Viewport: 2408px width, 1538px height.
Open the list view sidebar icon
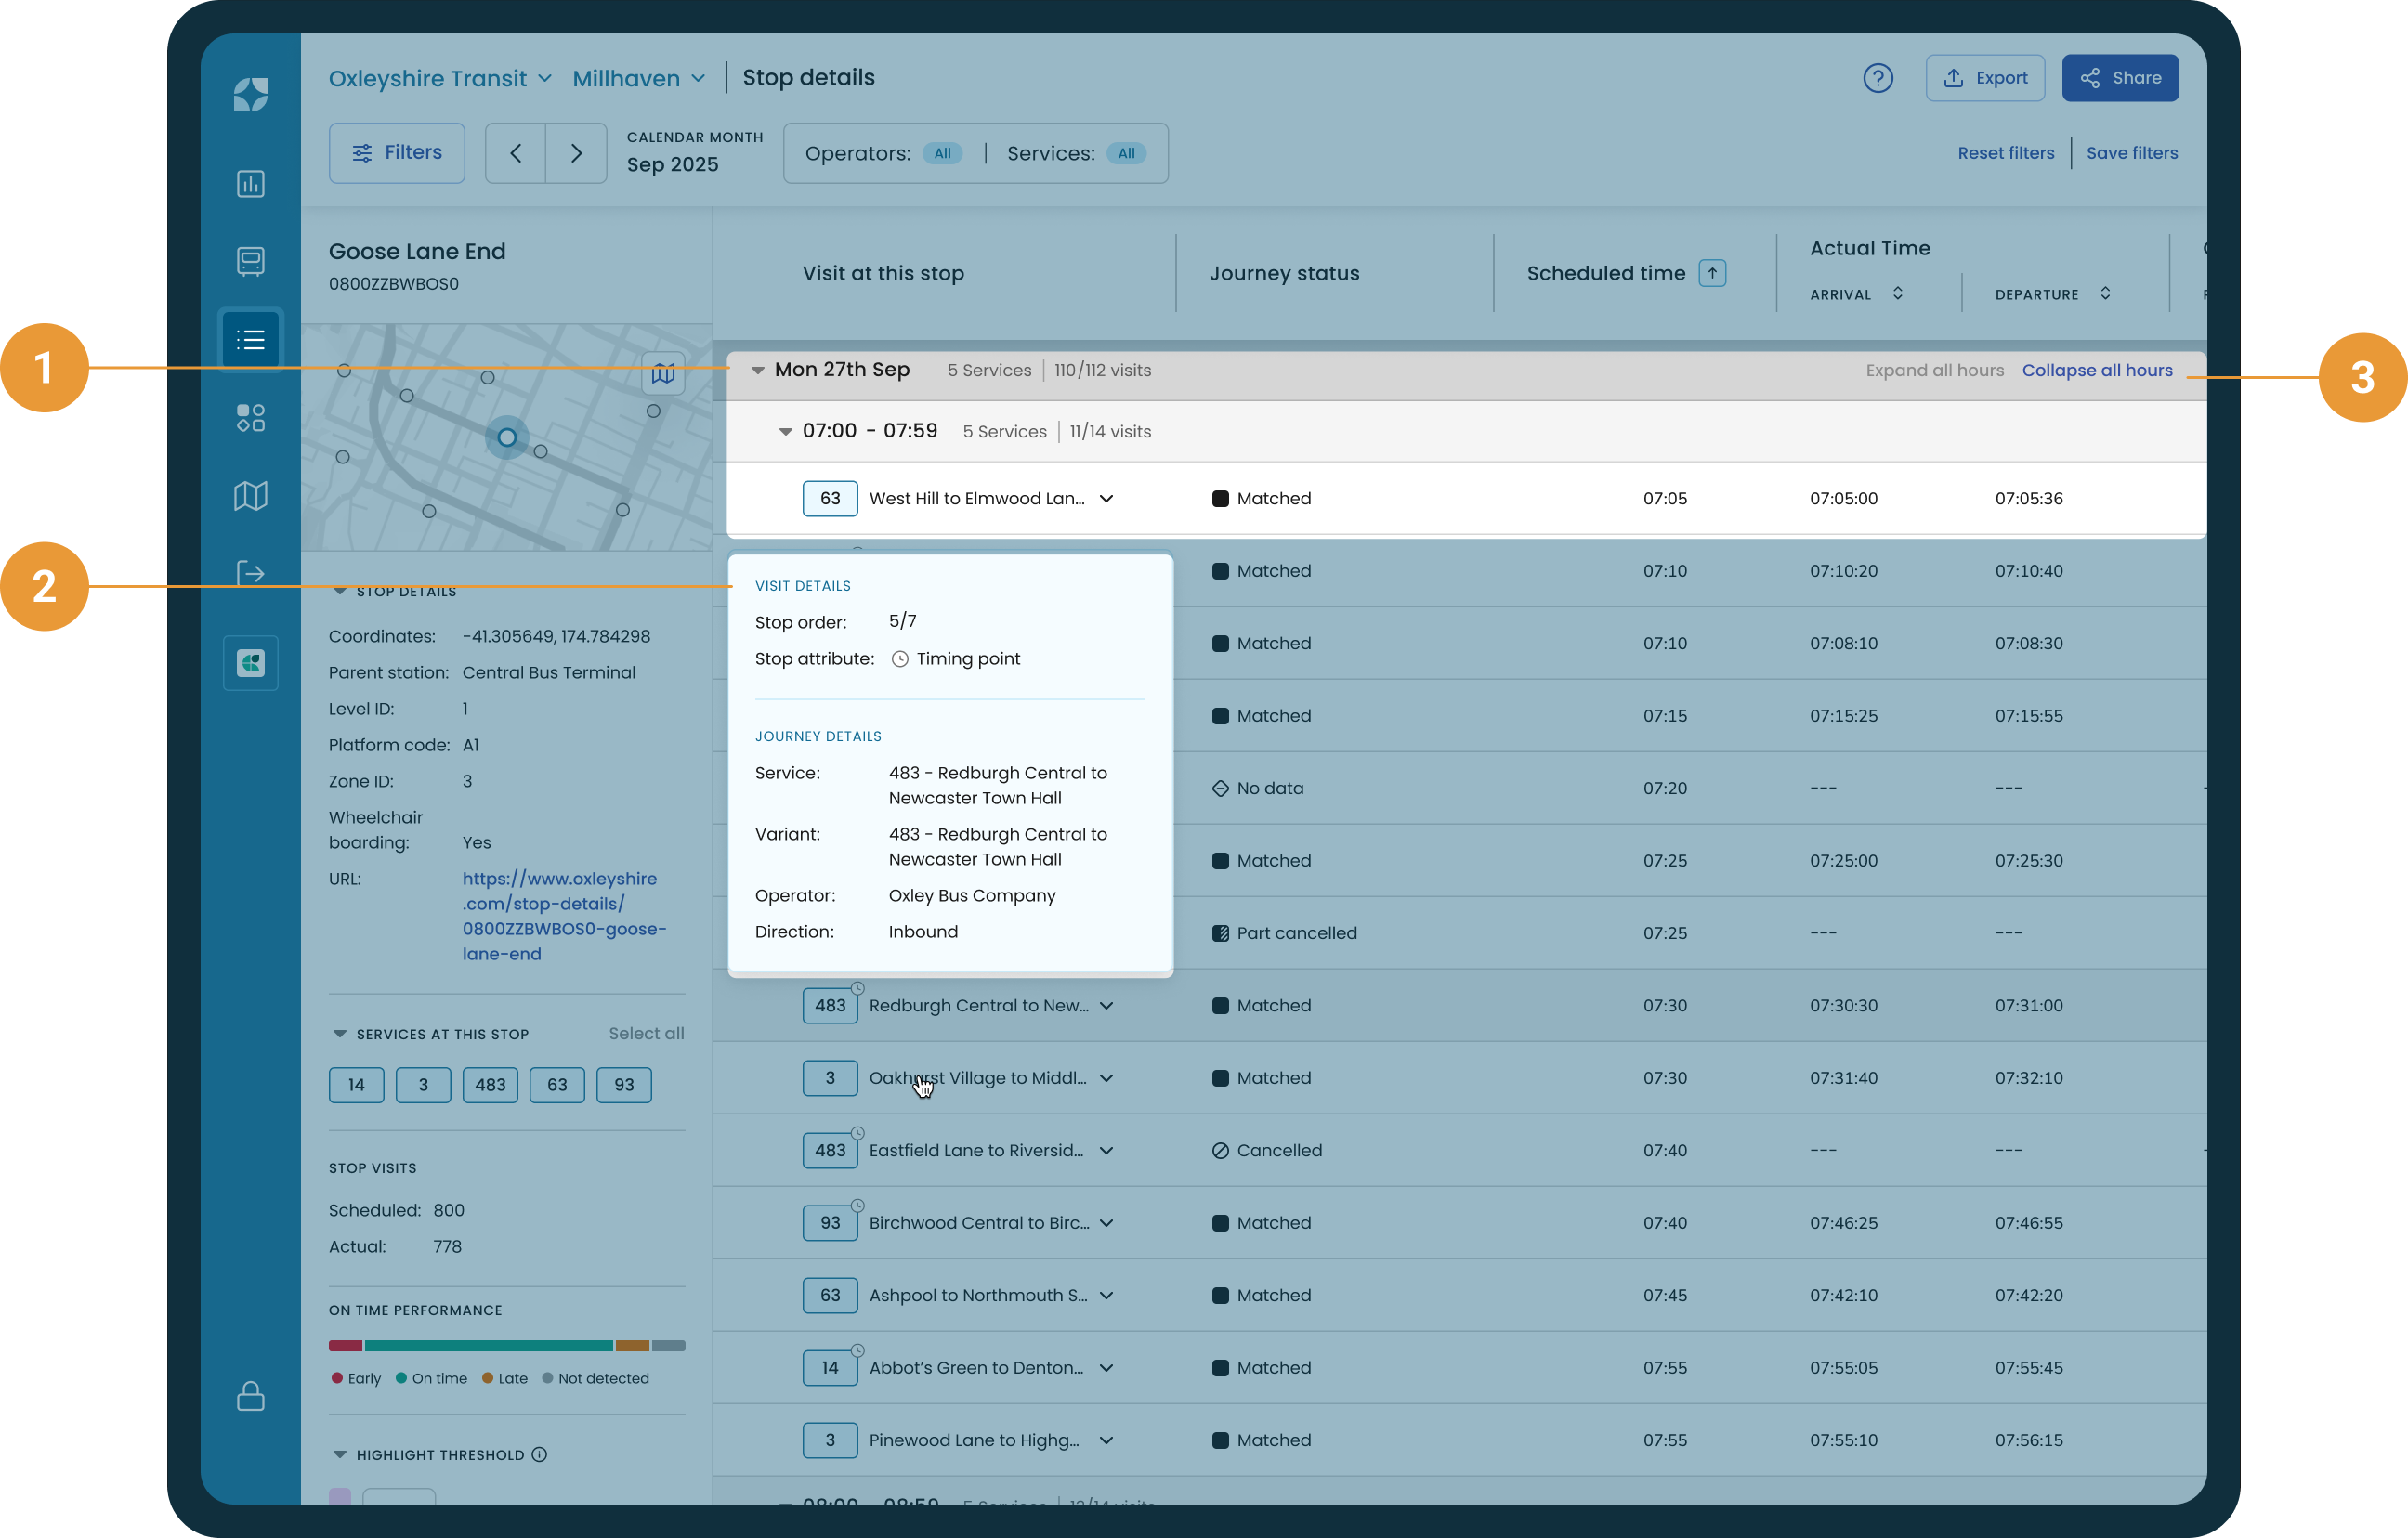click(x=250, y=340)
